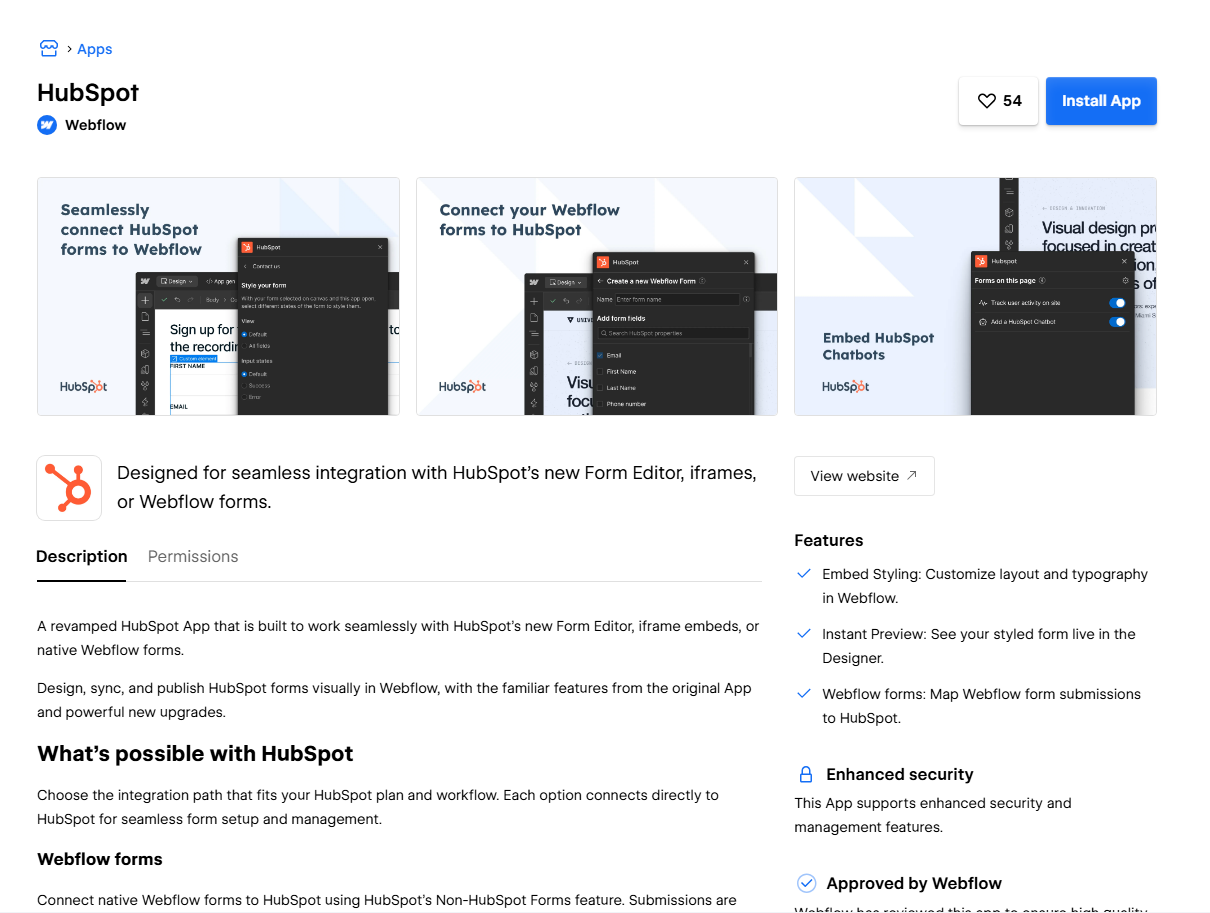The width and height of the screenshot is (1210, 913).
Task: Click the HubSpot logo in second screenshot
Action: click(463, 386)
